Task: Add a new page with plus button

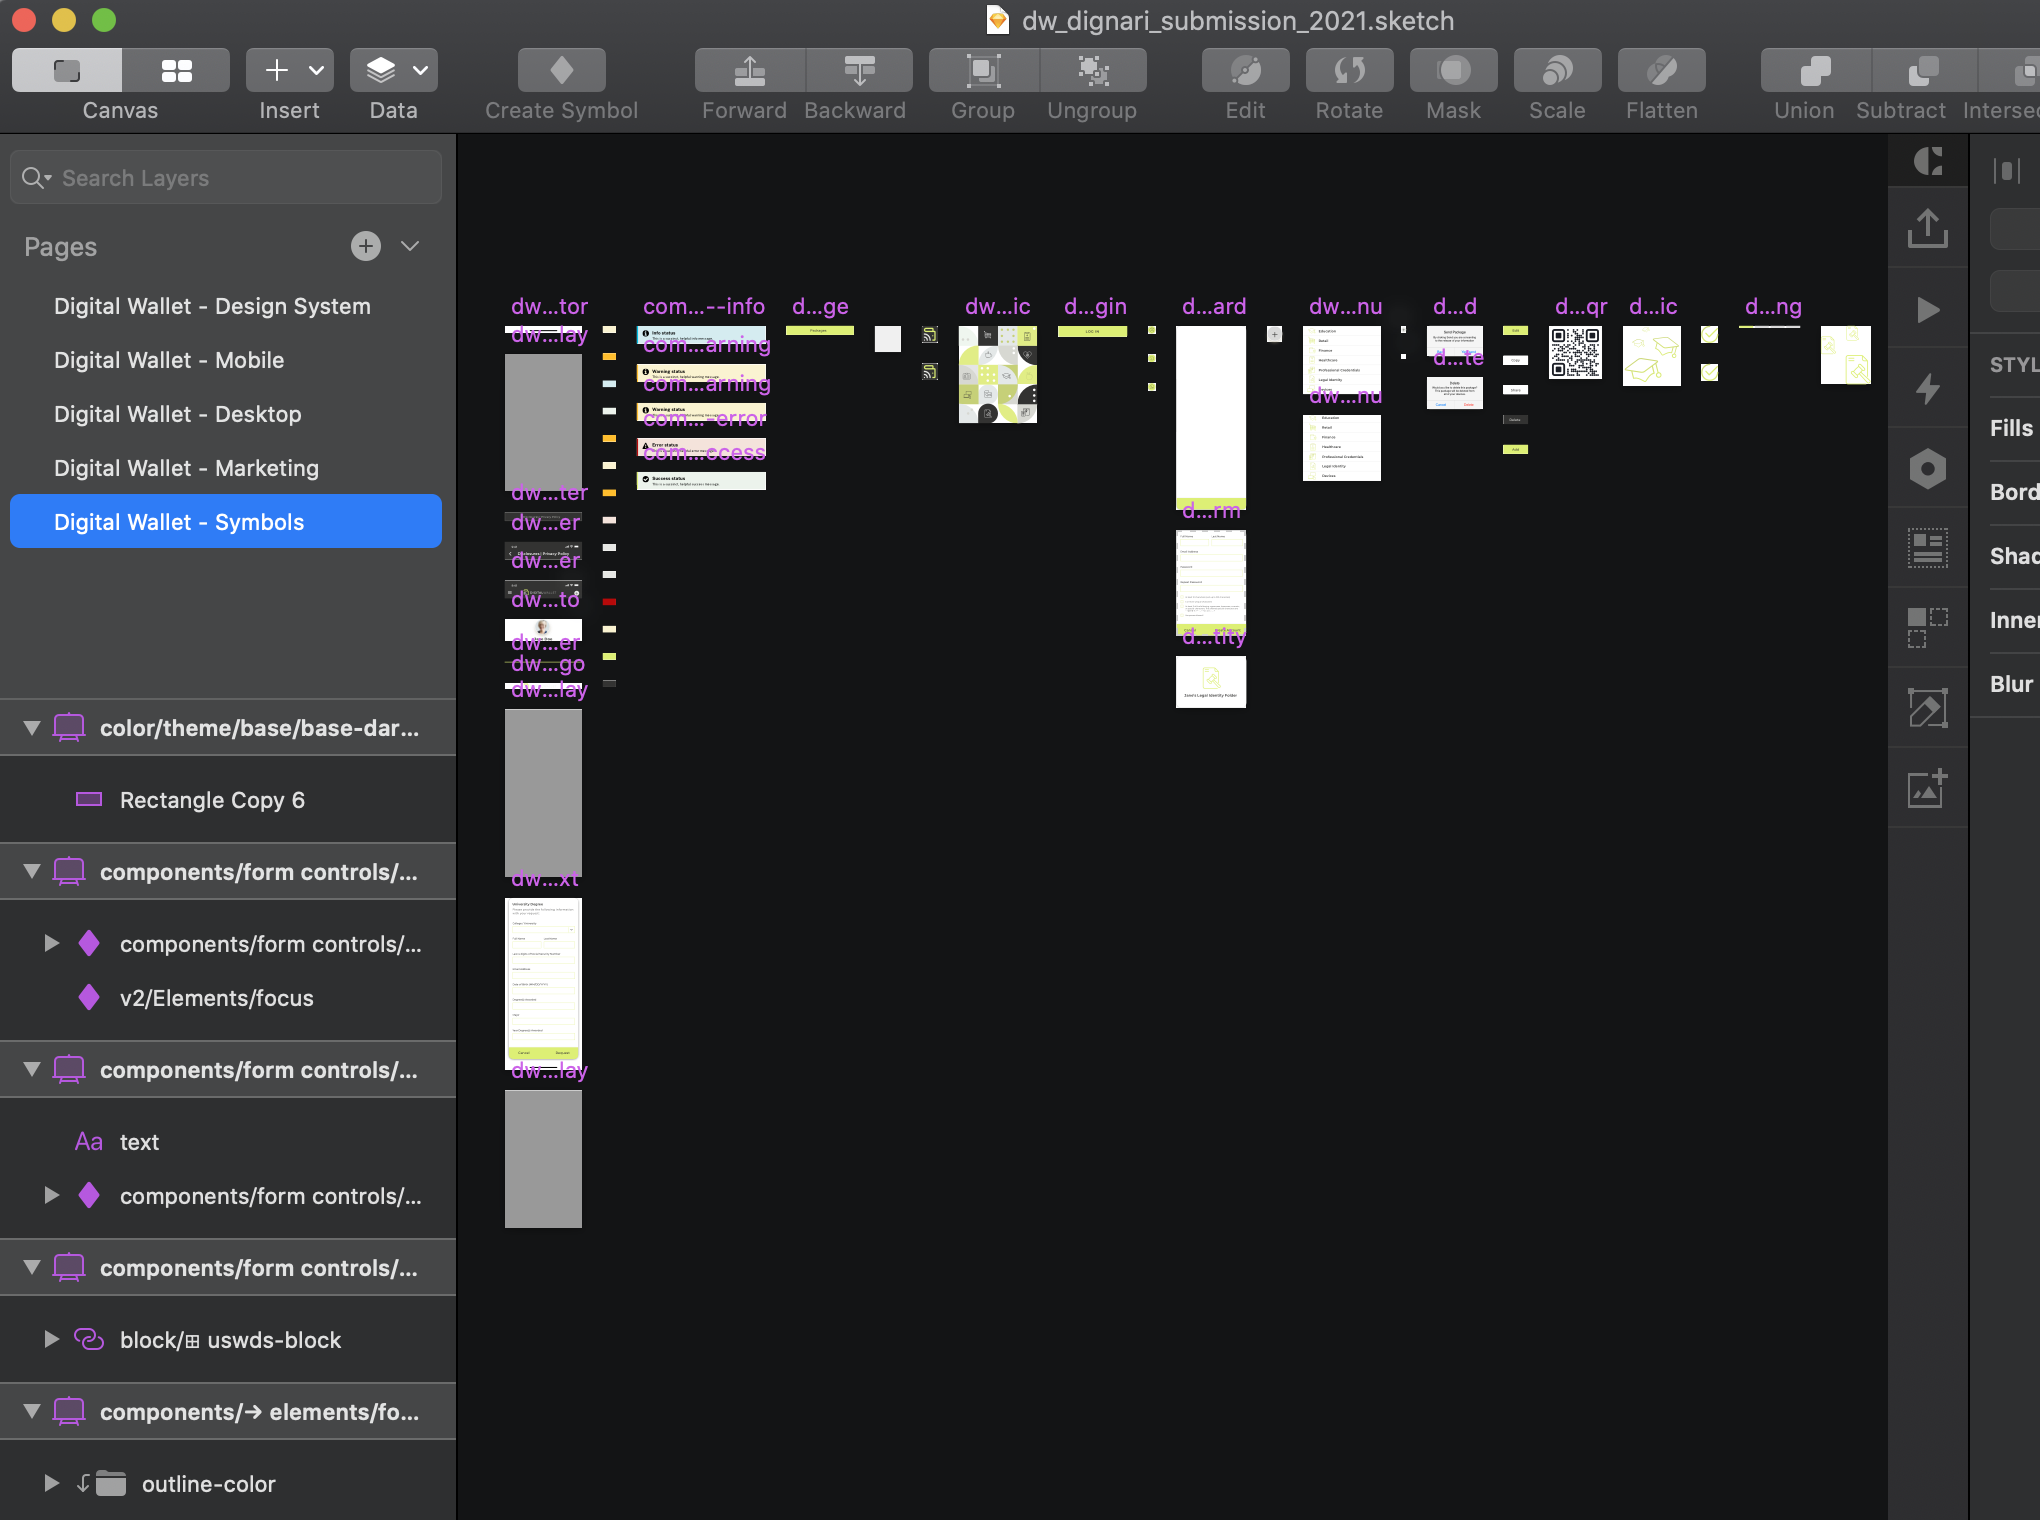Action: (x=366, y=246)
